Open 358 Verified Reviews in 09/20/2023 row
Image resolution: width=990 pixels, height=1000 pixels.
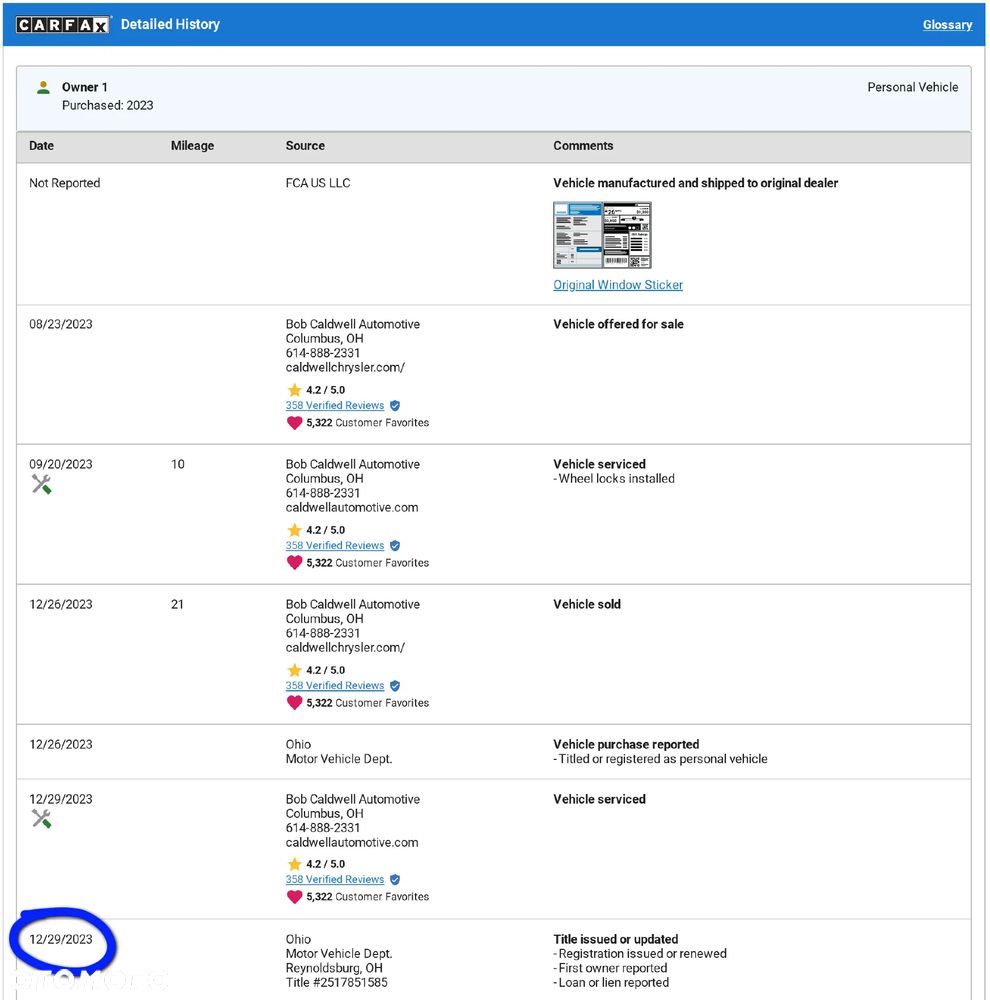(x=335, y=546)
